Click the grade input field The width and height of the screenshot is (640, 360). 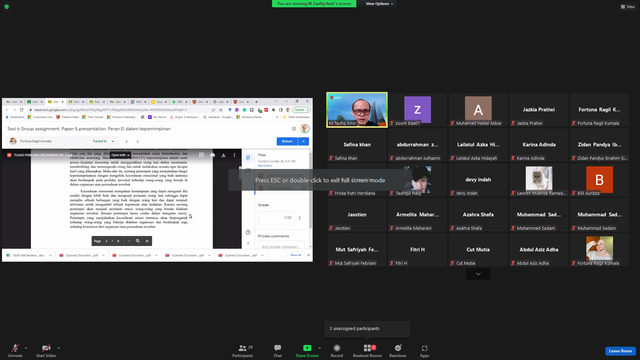[x=276, y=218]
